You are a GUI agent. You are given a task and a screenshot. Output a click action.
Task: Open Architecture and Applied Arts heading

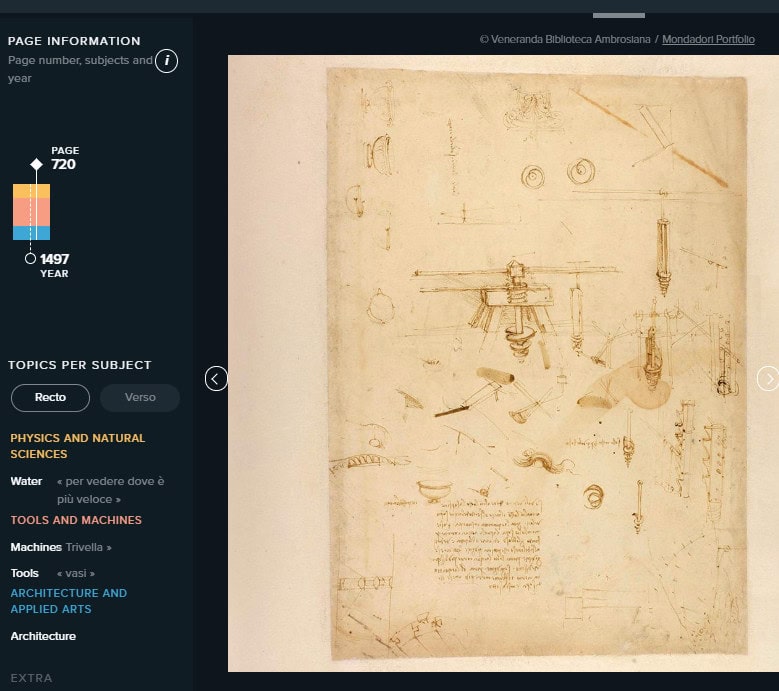tap(69, 601)
